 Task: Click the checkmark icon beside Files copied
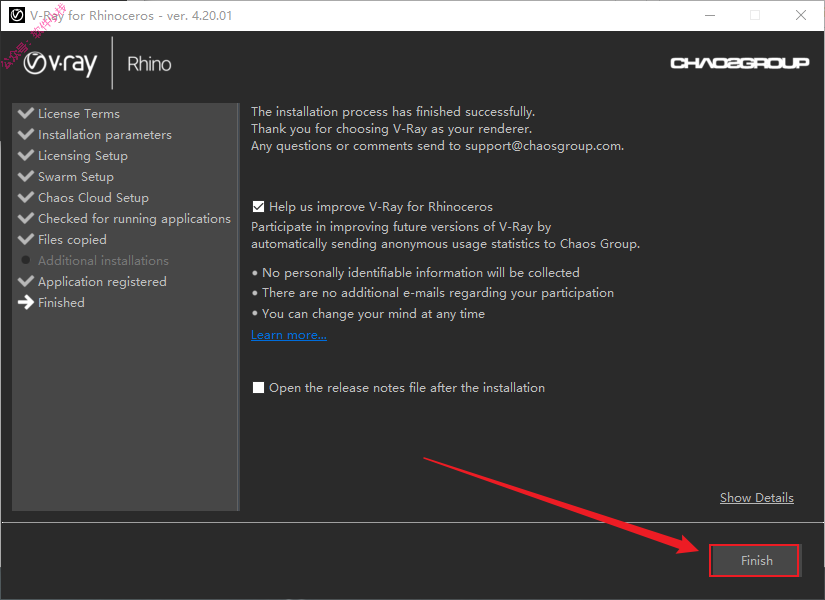click(x=26, y=239)
